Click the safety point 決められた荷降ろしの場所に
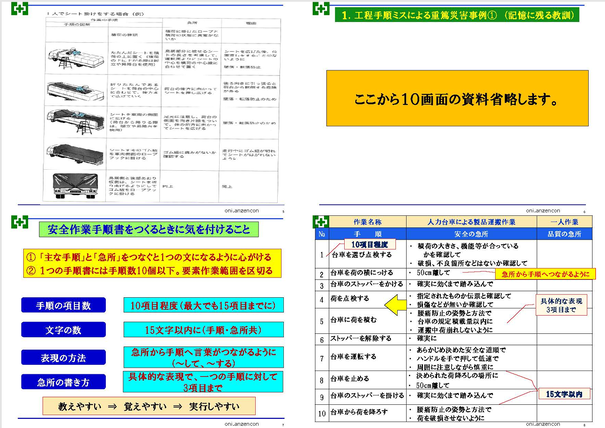Image resolution: width=605 pixels, height=428 pixels. point(457,376)
